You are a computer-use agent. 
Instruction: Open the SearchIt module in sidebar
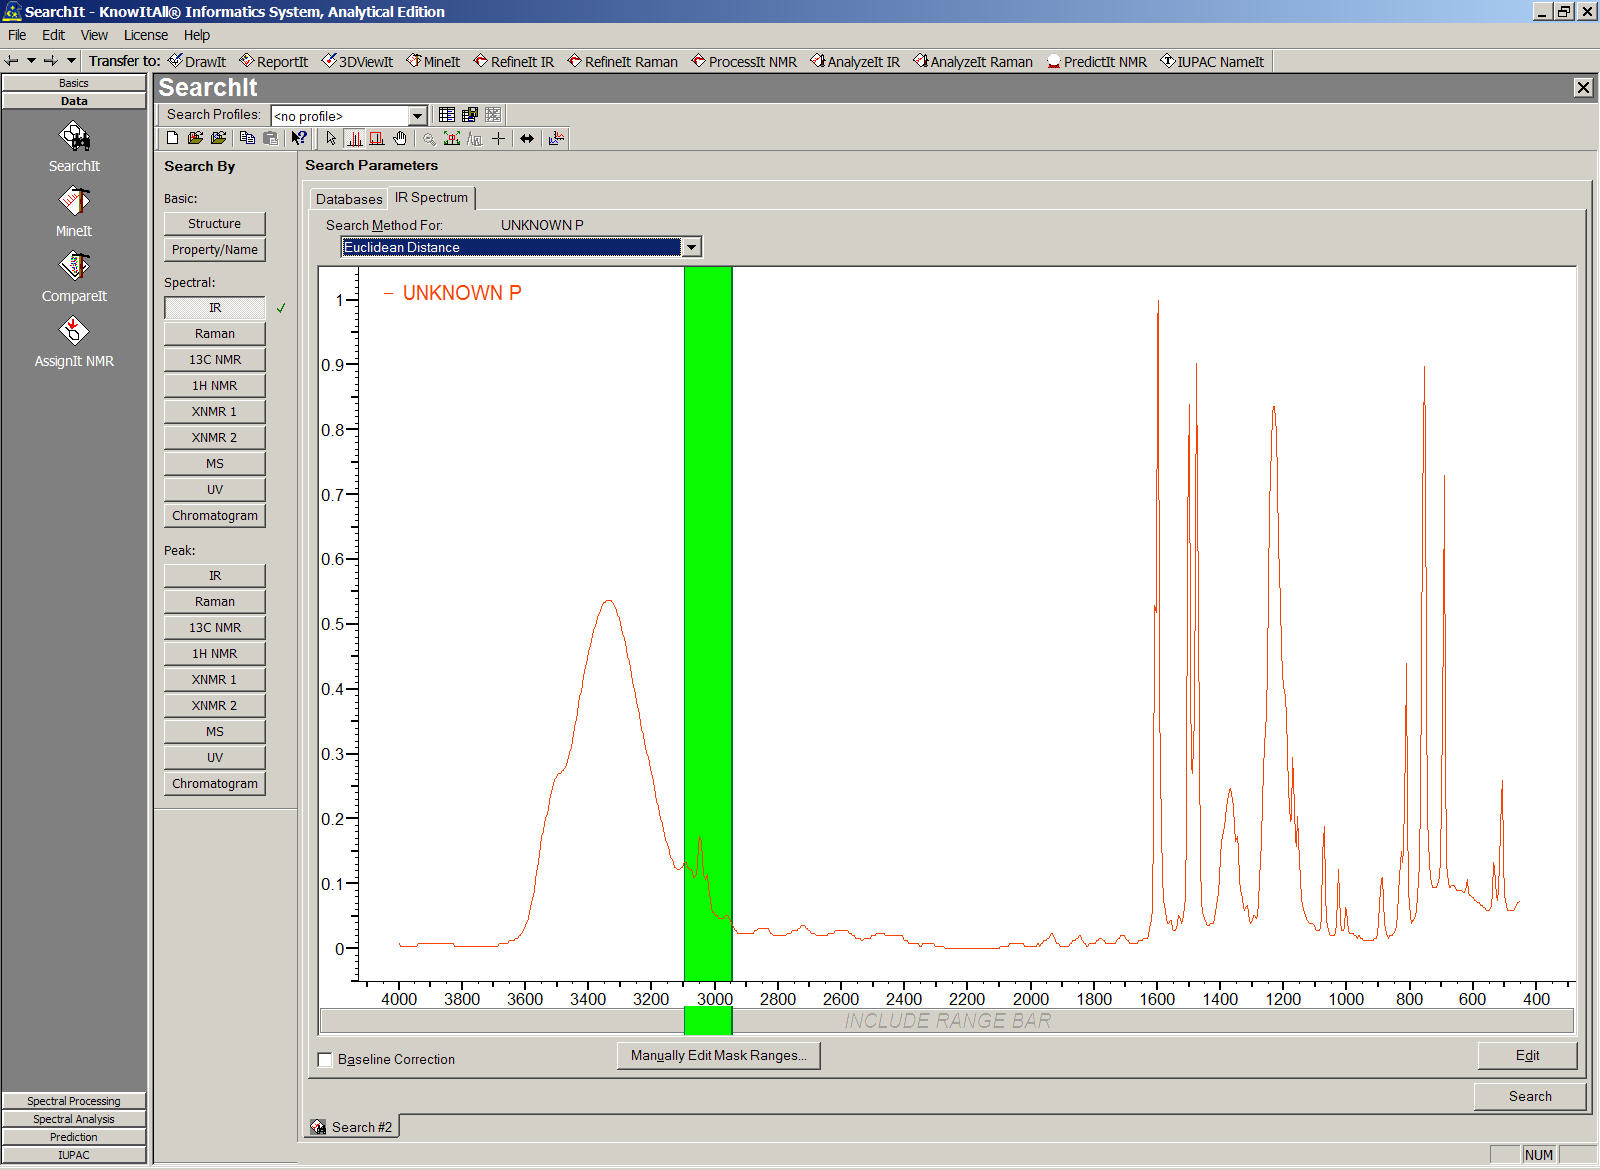(74, 146)
